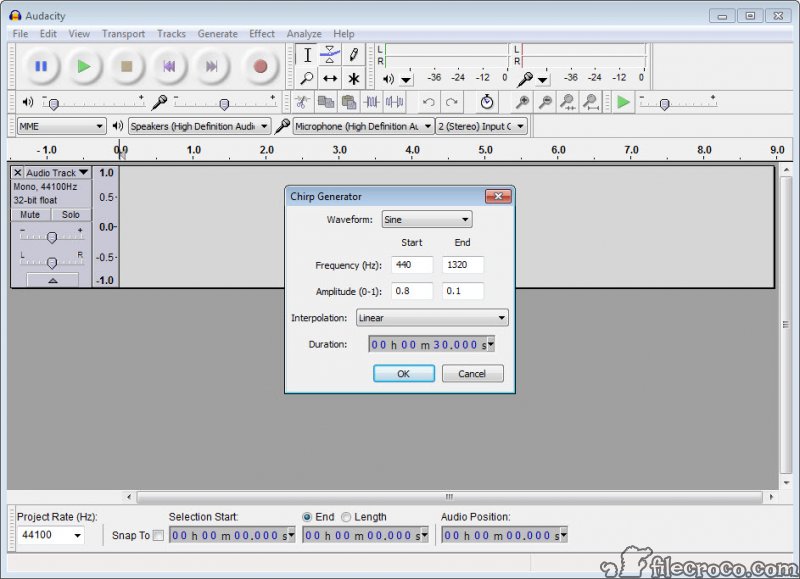Click the track pan L/R slider handle
This screenshot has width=800, height=579.
[x=52, y=263]
